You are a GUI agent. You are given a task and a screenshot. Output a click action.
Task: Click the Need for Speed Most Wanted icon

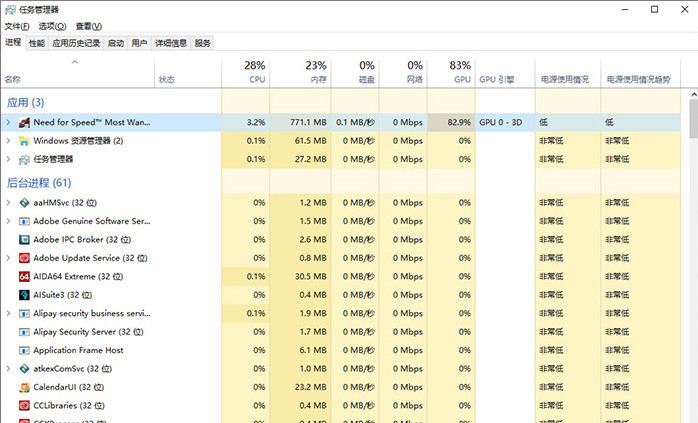click(24, 122)
